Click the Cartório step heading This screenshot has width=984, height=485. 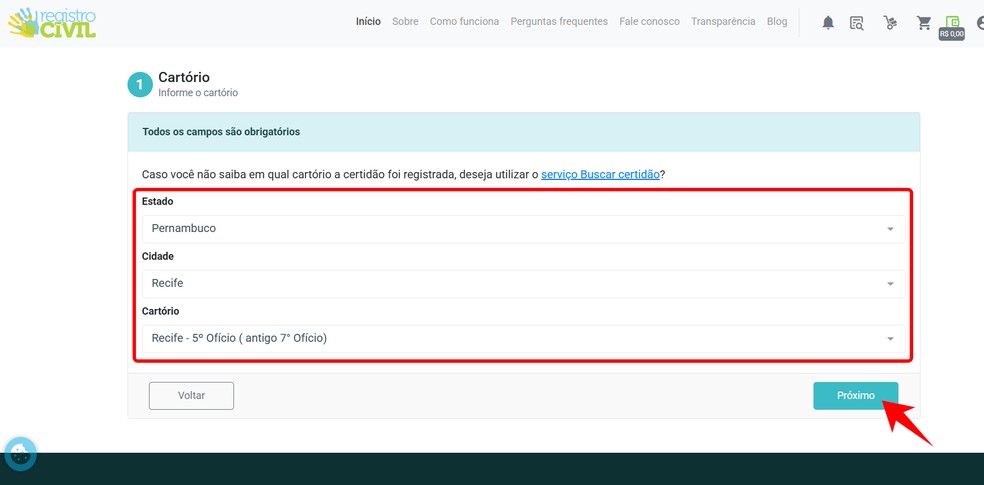coord(184,77)
